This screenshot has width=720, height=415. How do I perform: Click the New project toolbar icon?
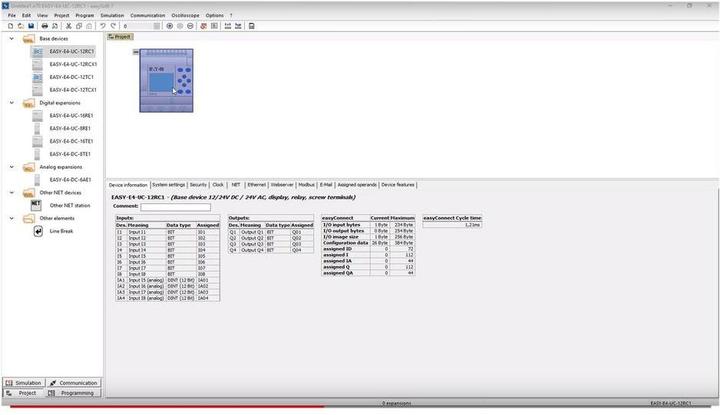[11, 26]
